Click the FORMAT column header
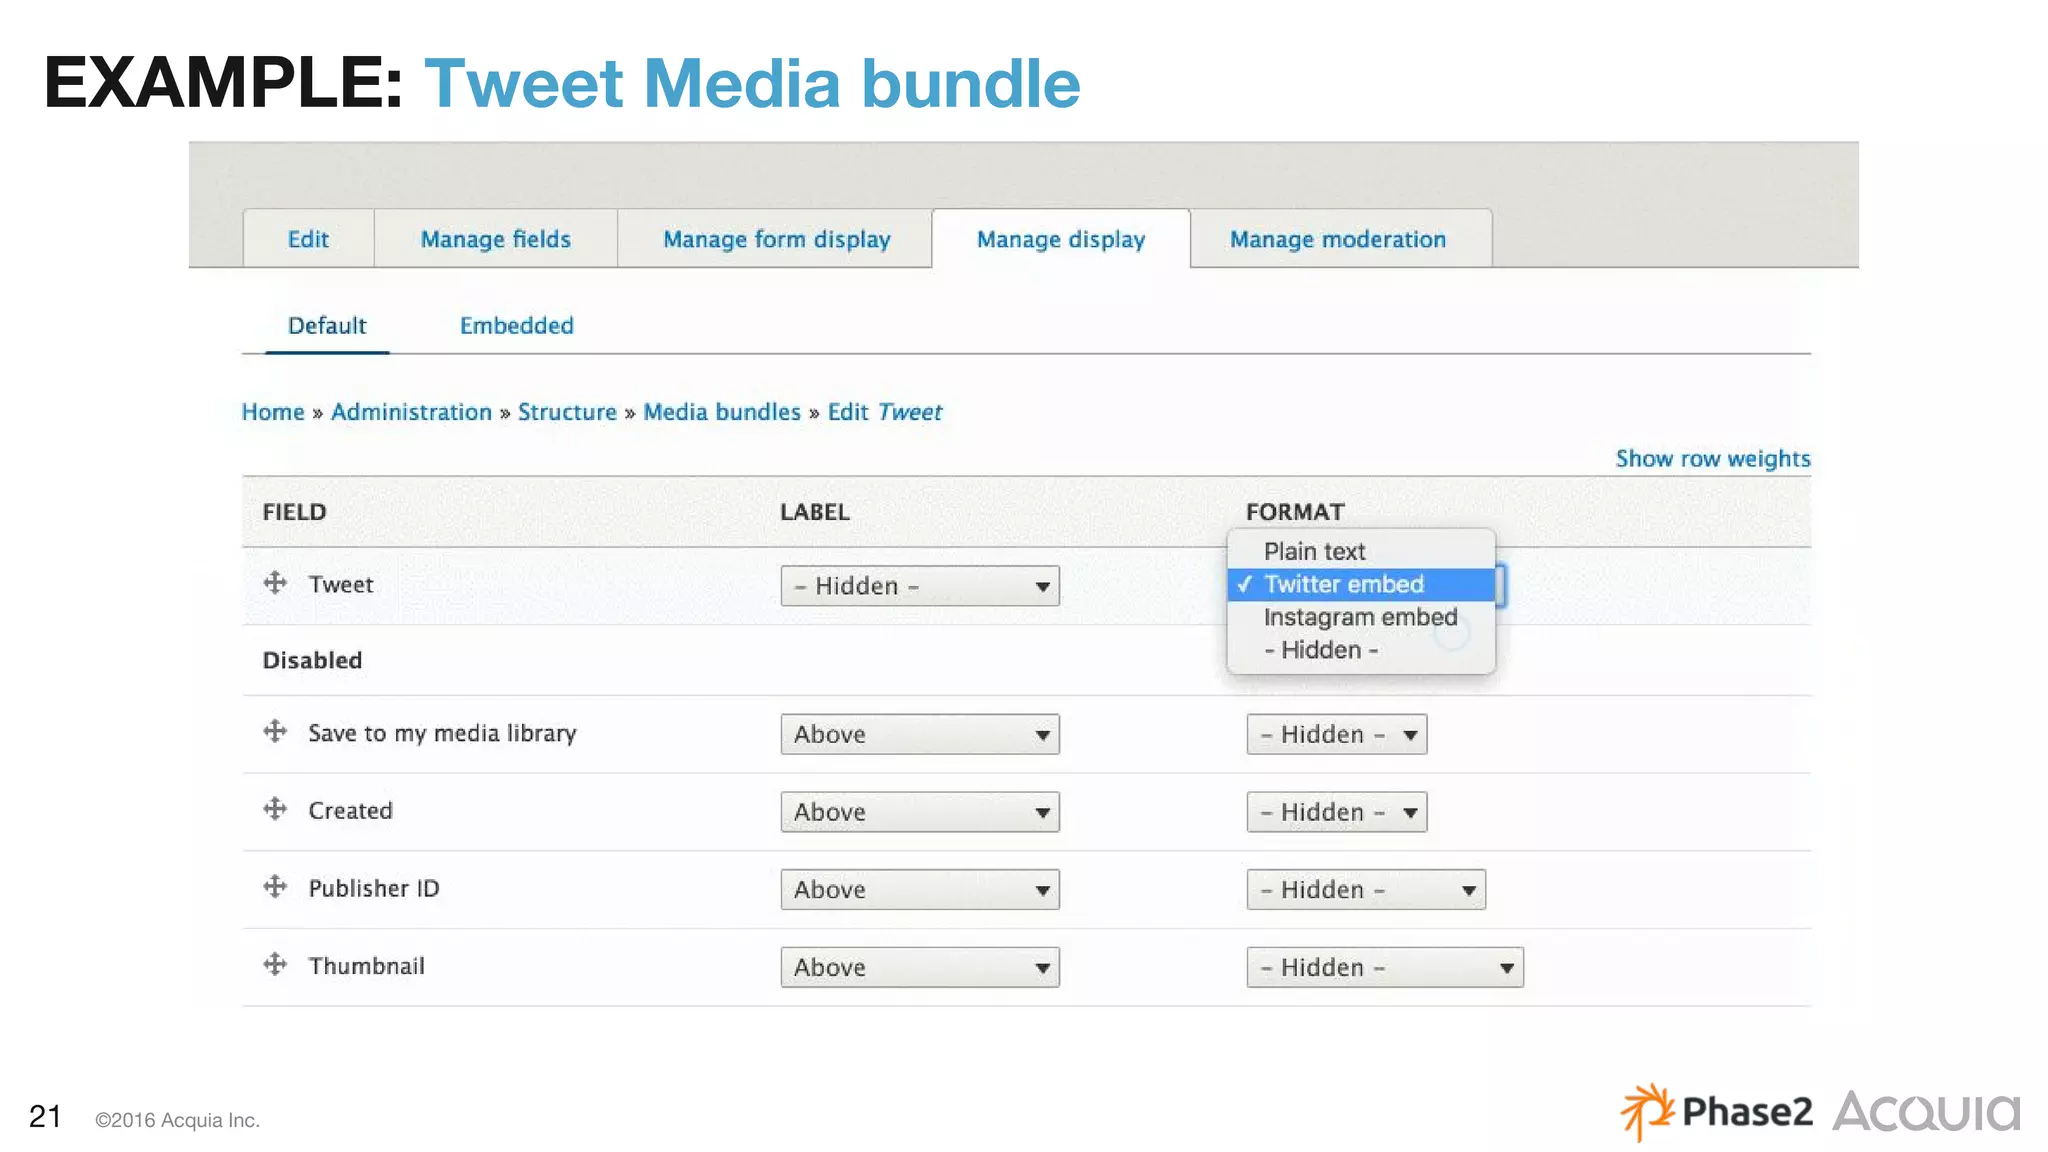The image size is (2048, 1152). coord(1295,512)
